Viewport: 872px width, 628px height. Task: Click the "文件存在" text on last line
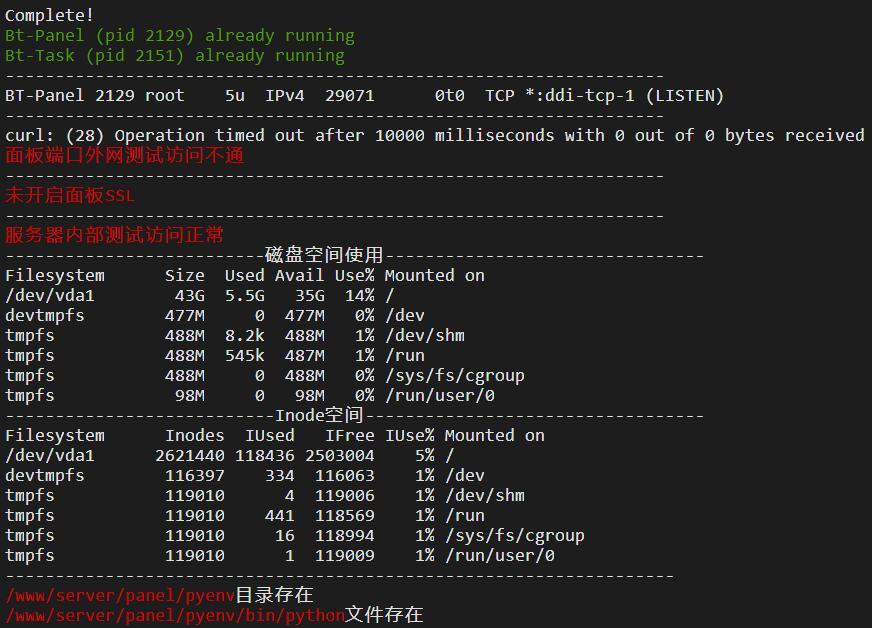(x=384, y=615)
